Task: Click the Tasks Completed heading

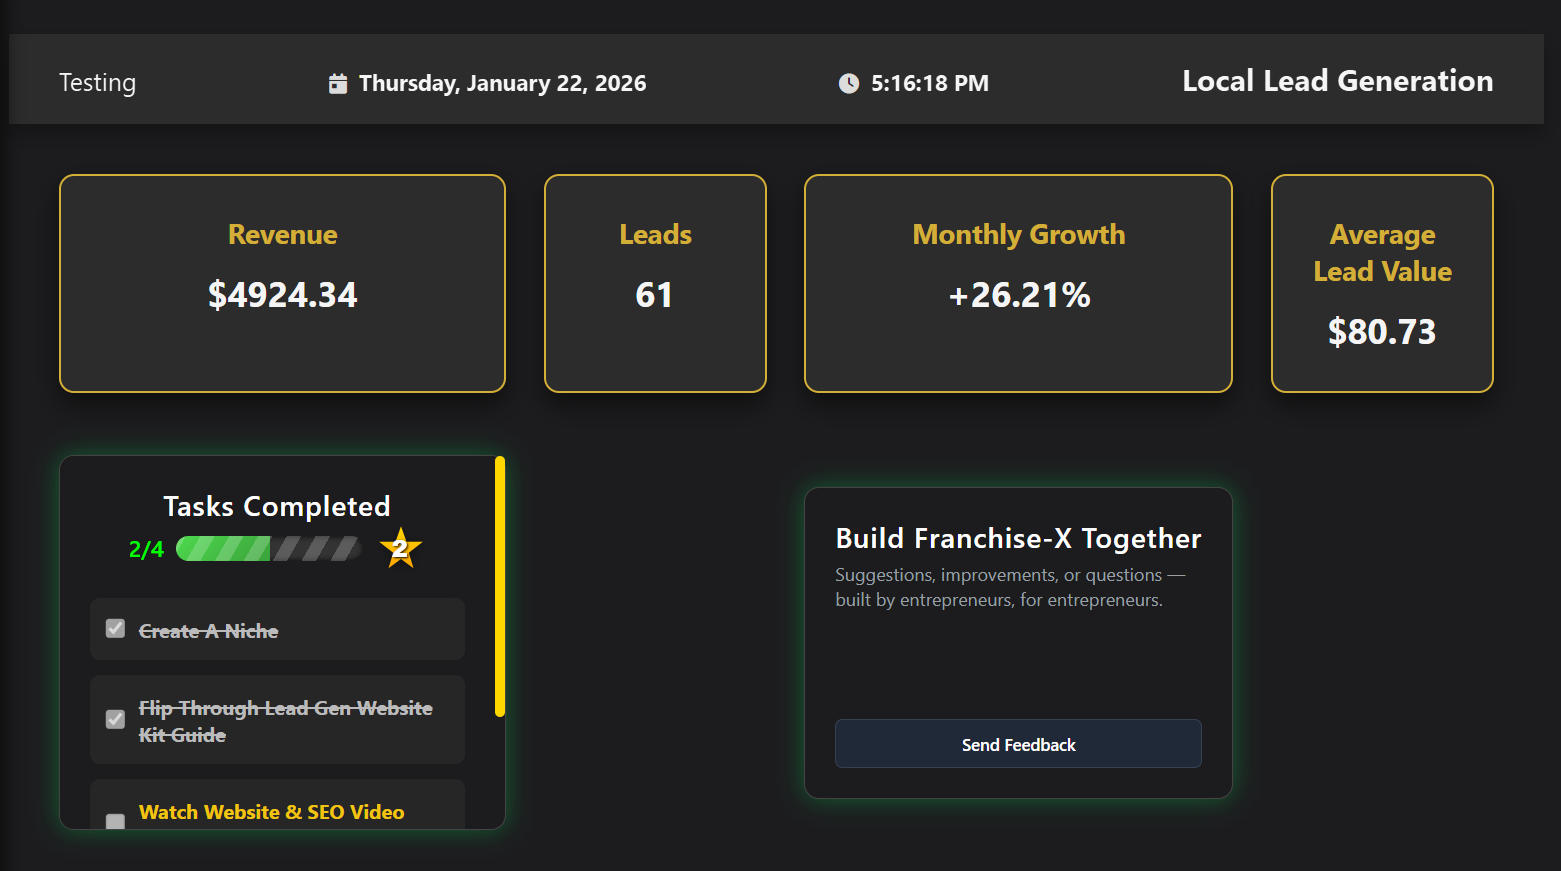Action: [x=277, y=506]
